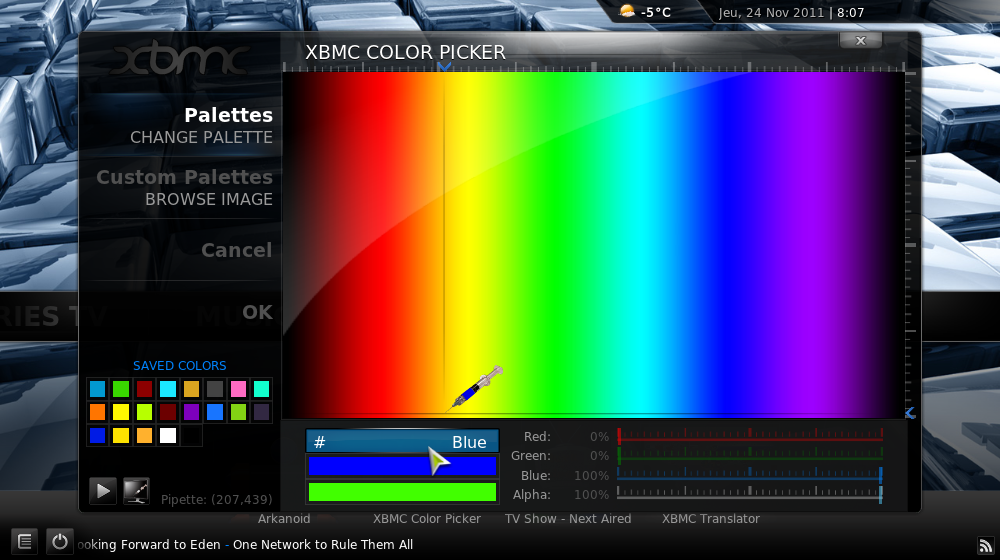Screen dimensions: 1000x560
Task: Pick the cyan saved color
Action: [168, 388]
